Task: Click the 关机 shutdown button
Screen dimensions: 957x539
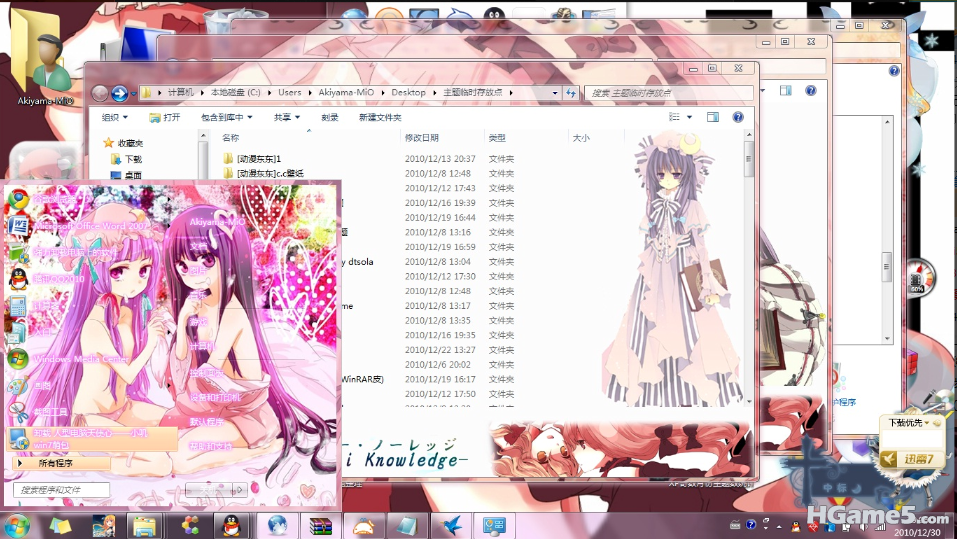Action: click(209, 489)
